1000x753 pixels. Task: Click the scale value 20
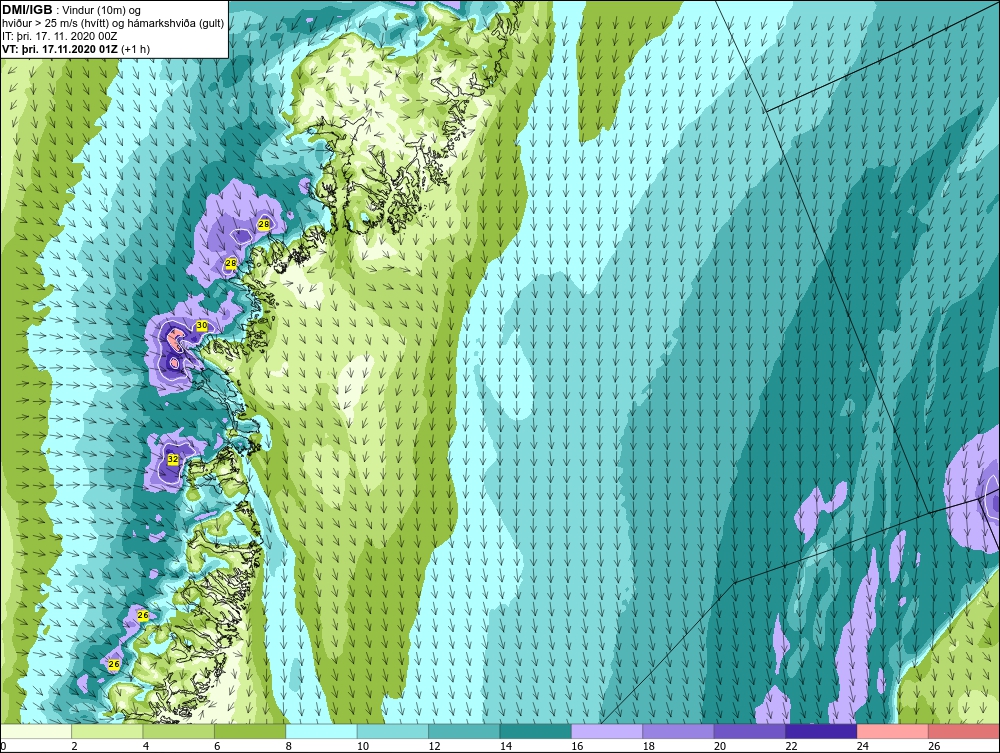720,746
